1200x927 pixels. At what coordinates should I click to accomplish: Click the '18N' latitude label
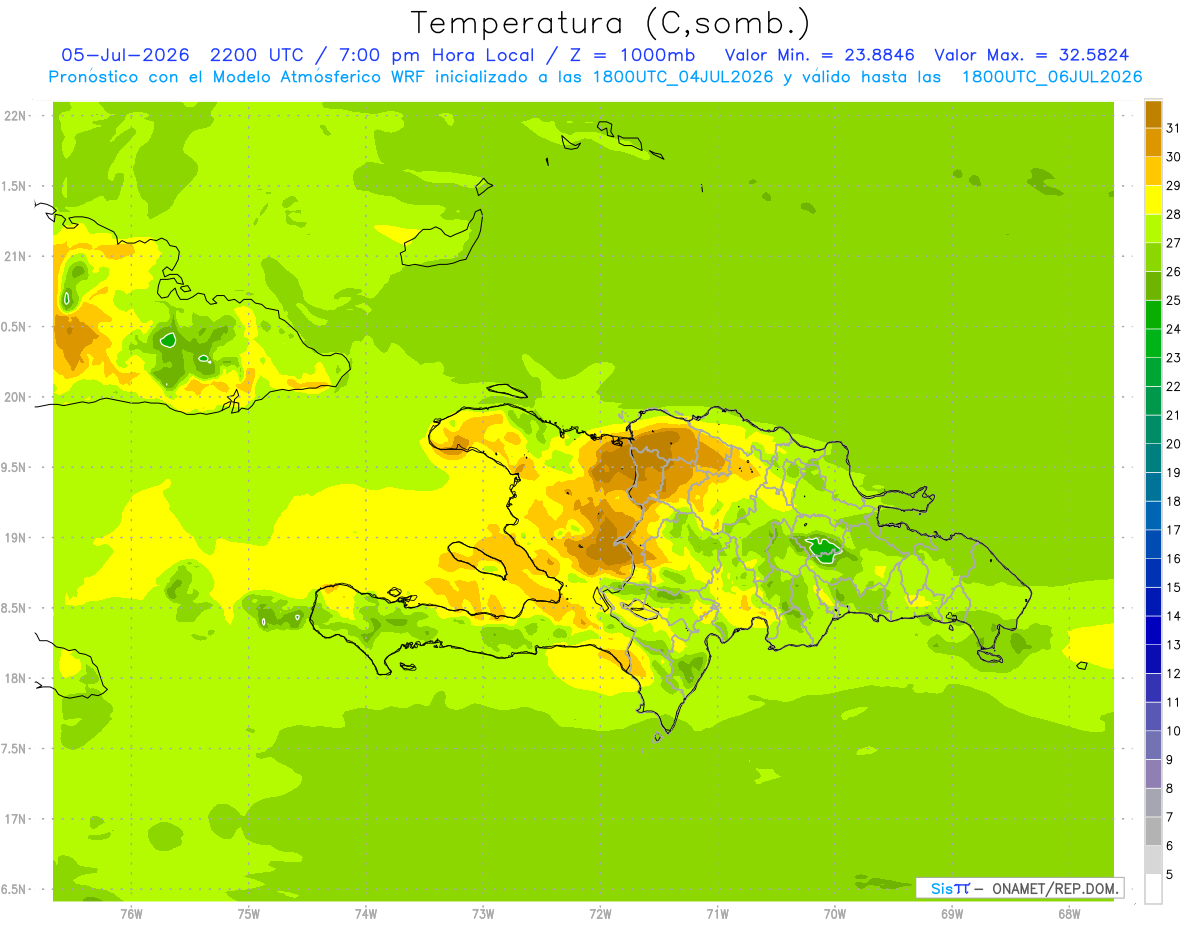(17, 678)
